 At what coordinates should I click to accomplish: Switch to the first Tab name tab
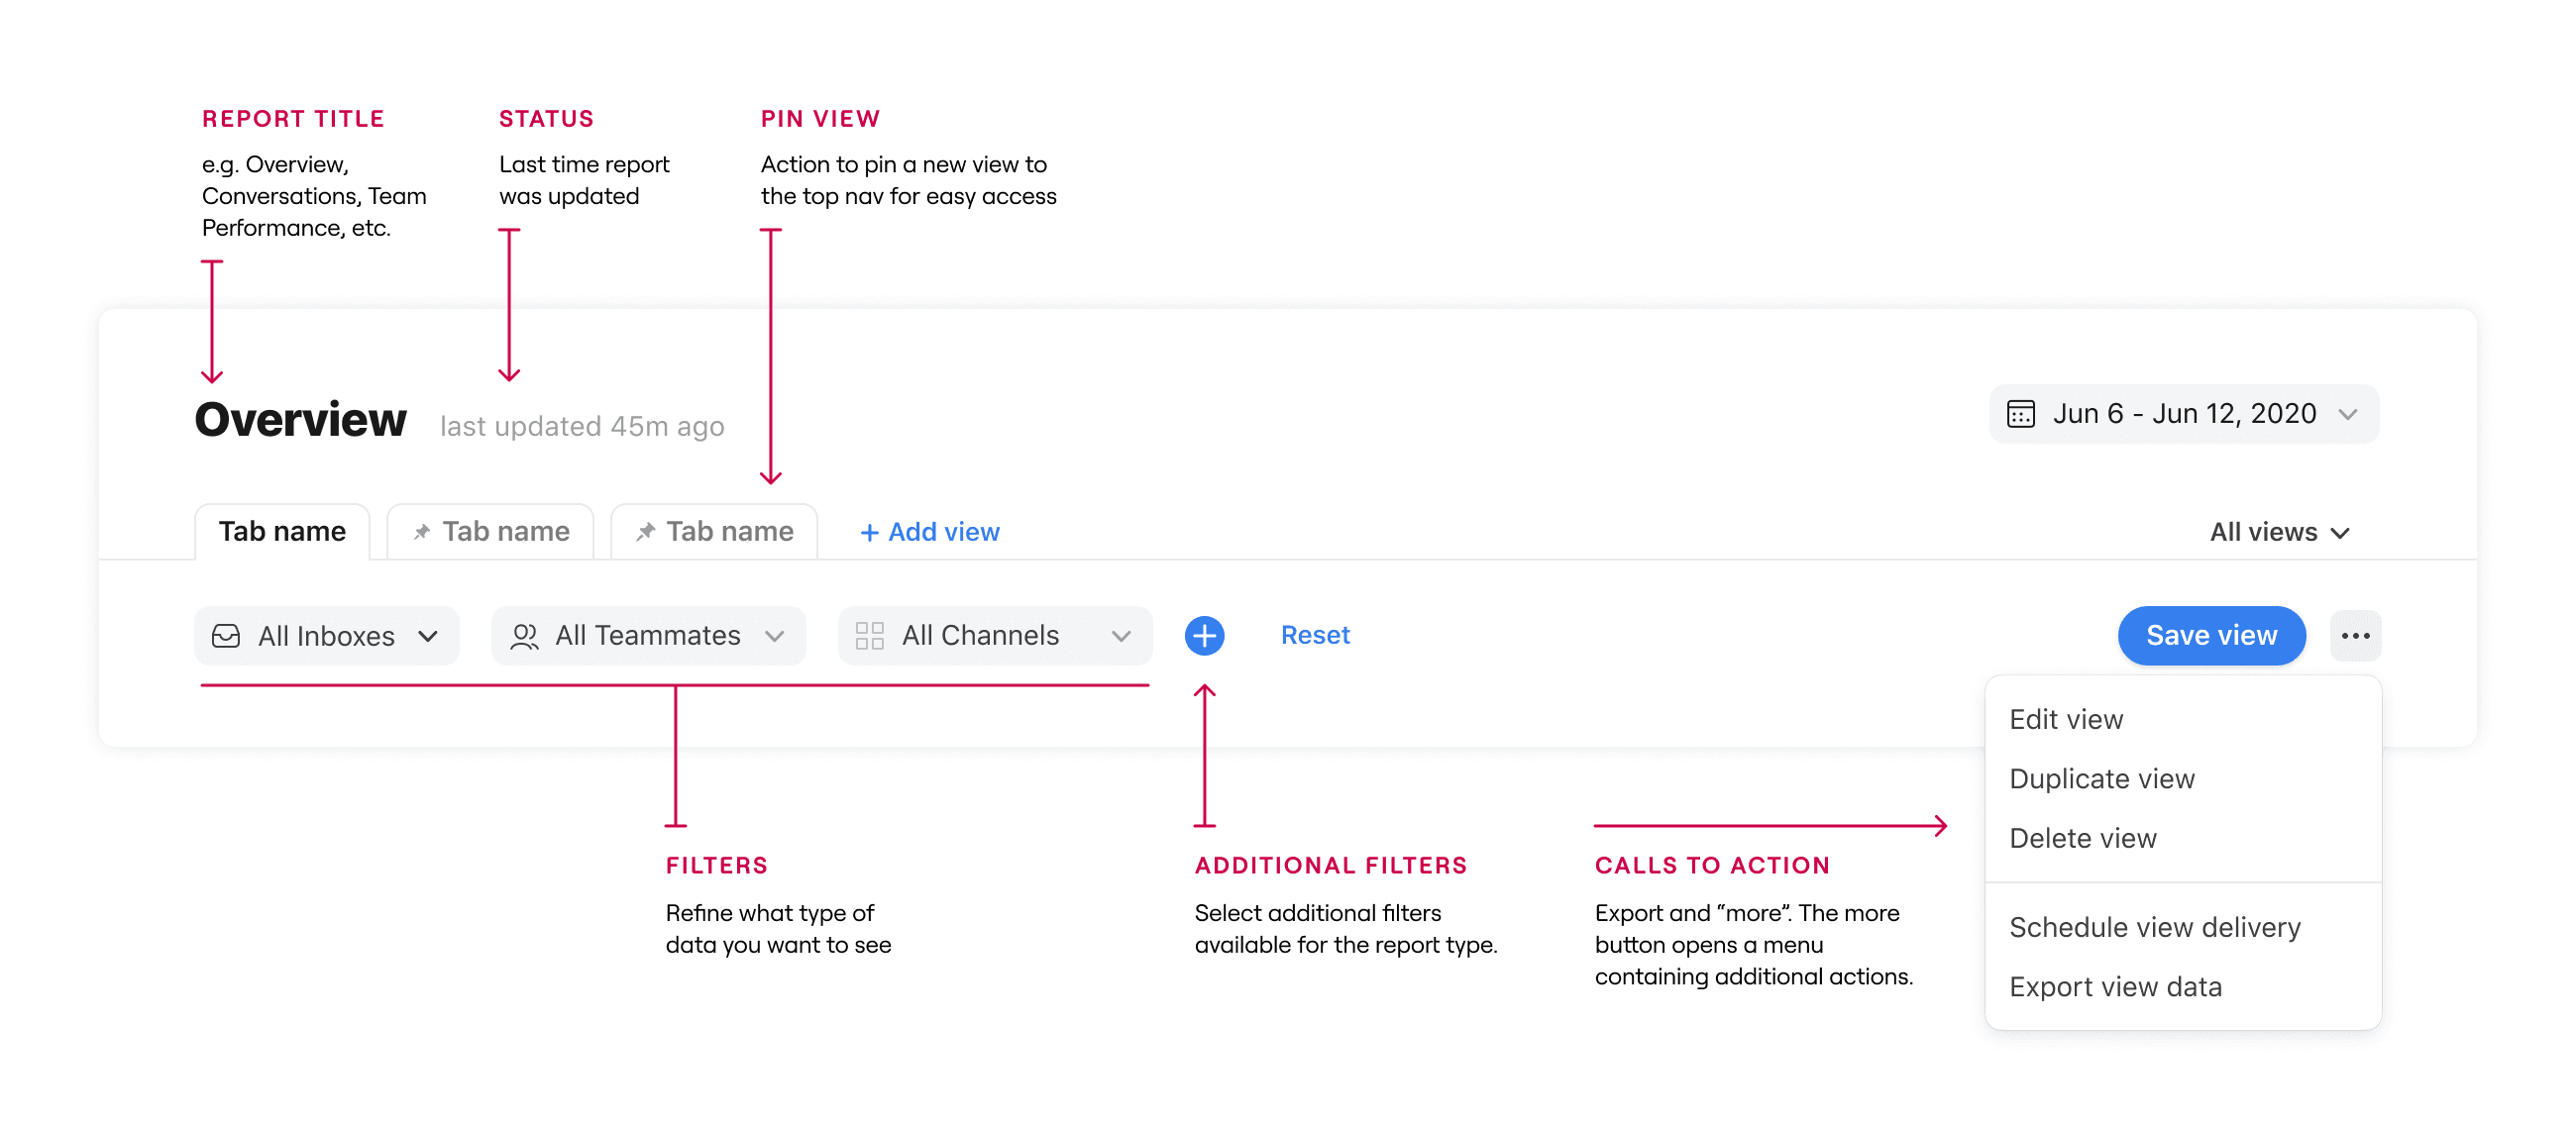tap(282, 531)
